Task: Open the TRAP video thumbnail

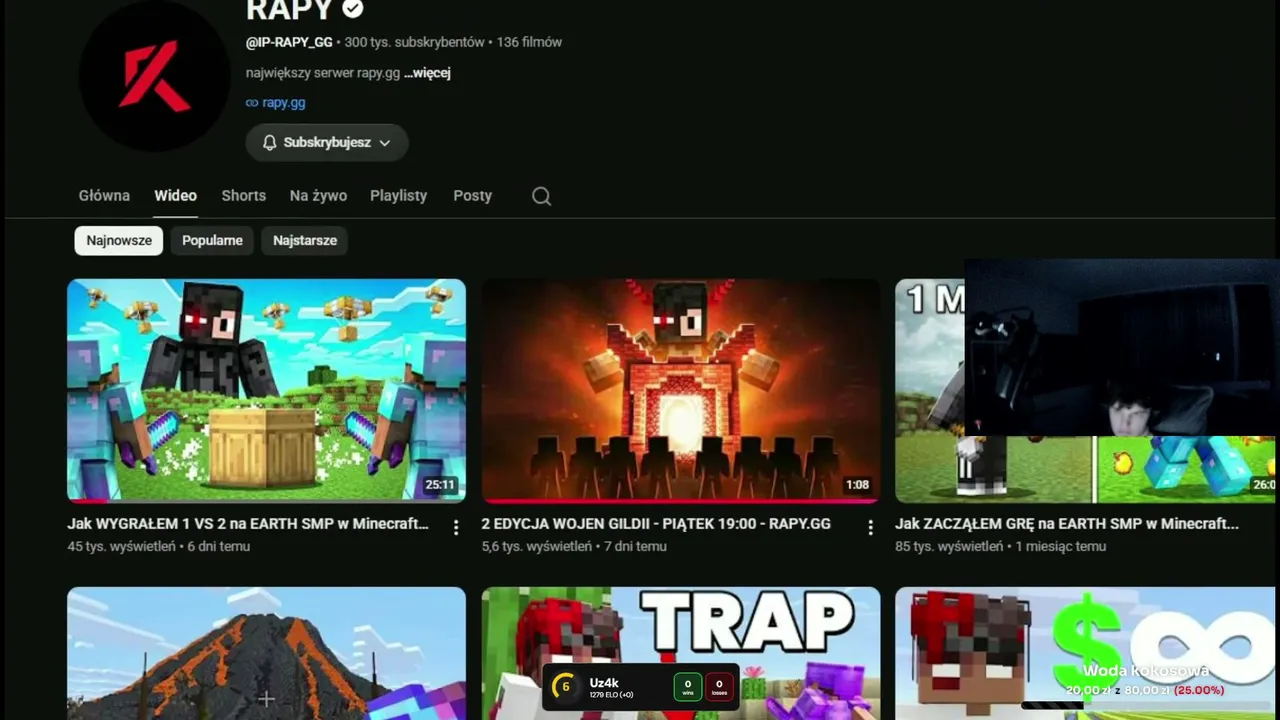Action: tap(681, 653)
